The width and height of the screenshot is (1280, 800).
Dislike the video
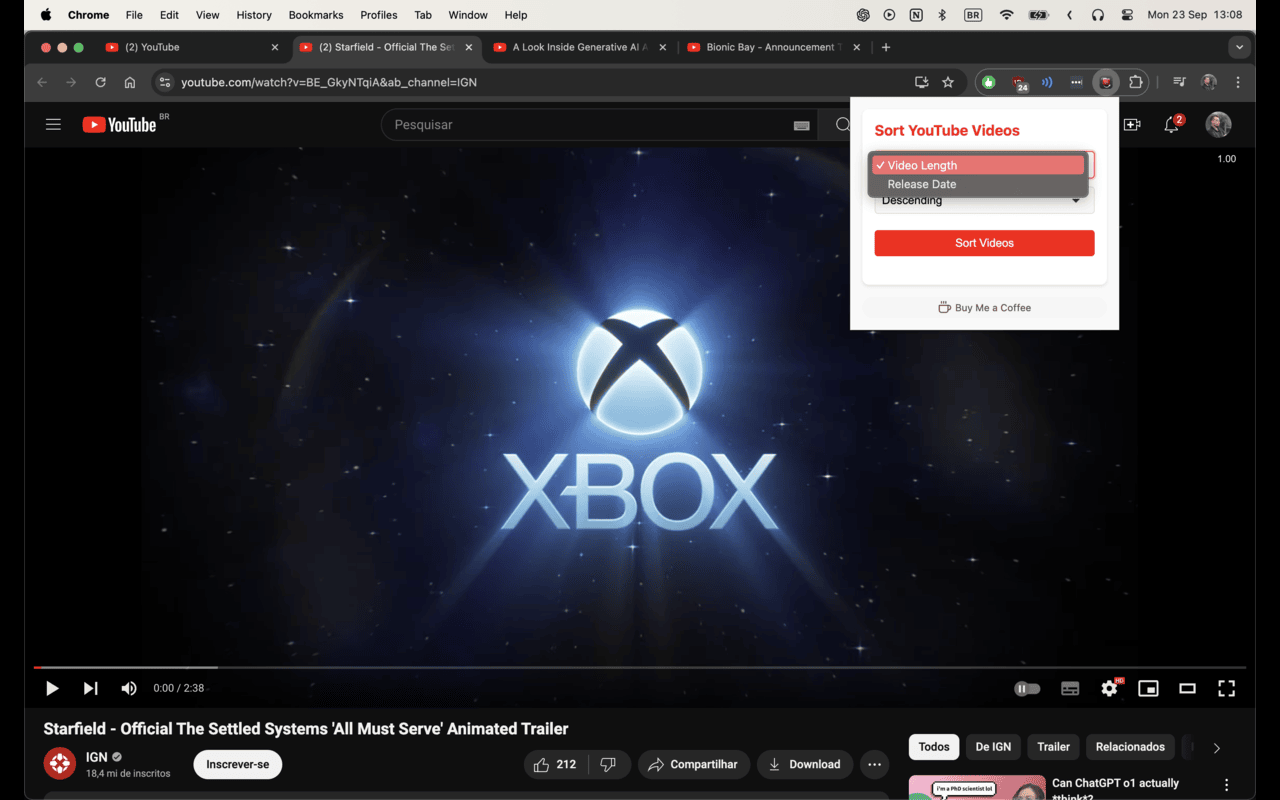click(609, 764)
